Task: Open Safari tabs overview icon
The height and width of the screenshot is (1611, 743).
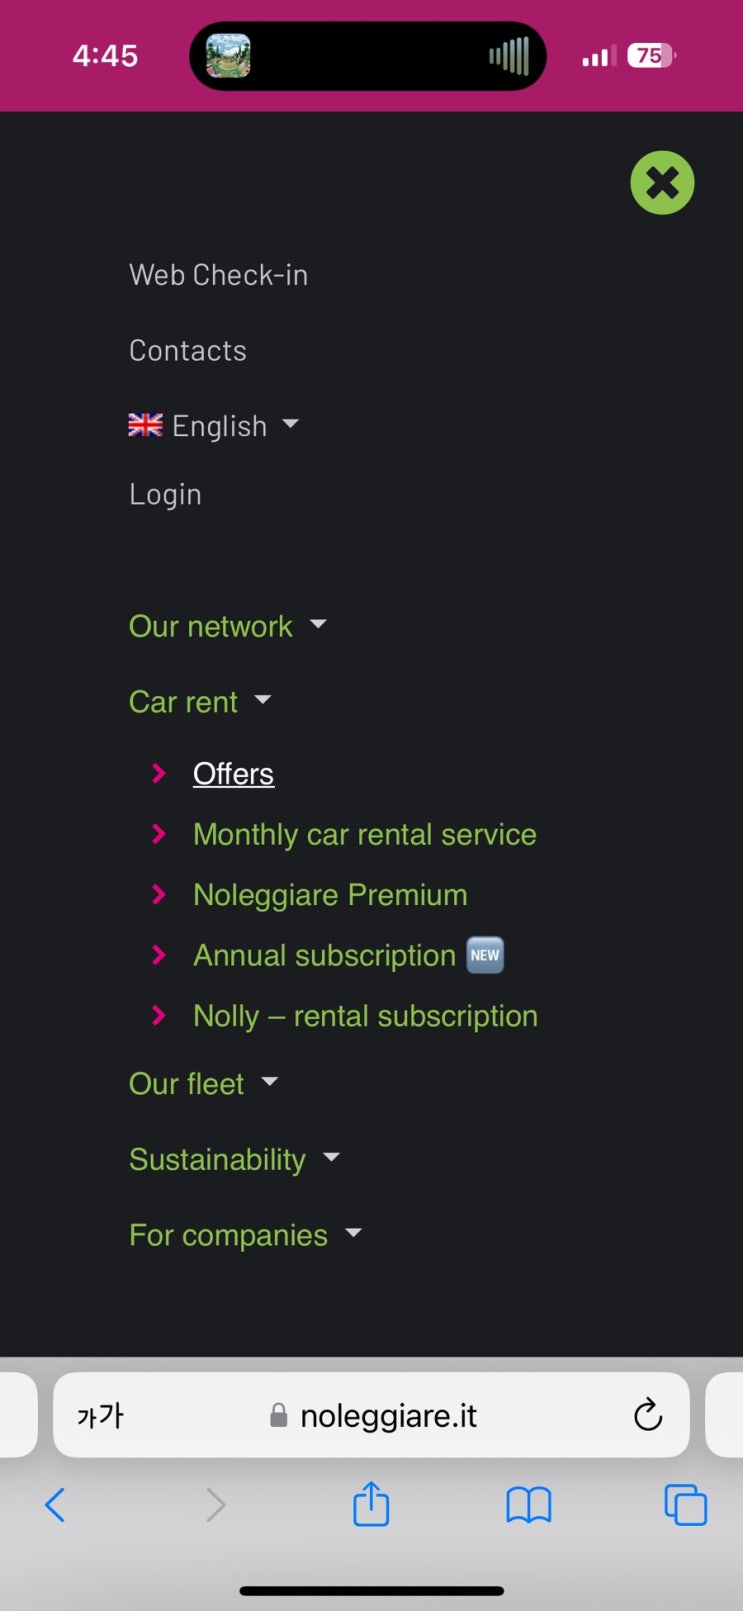Action: coord(685,1504)
